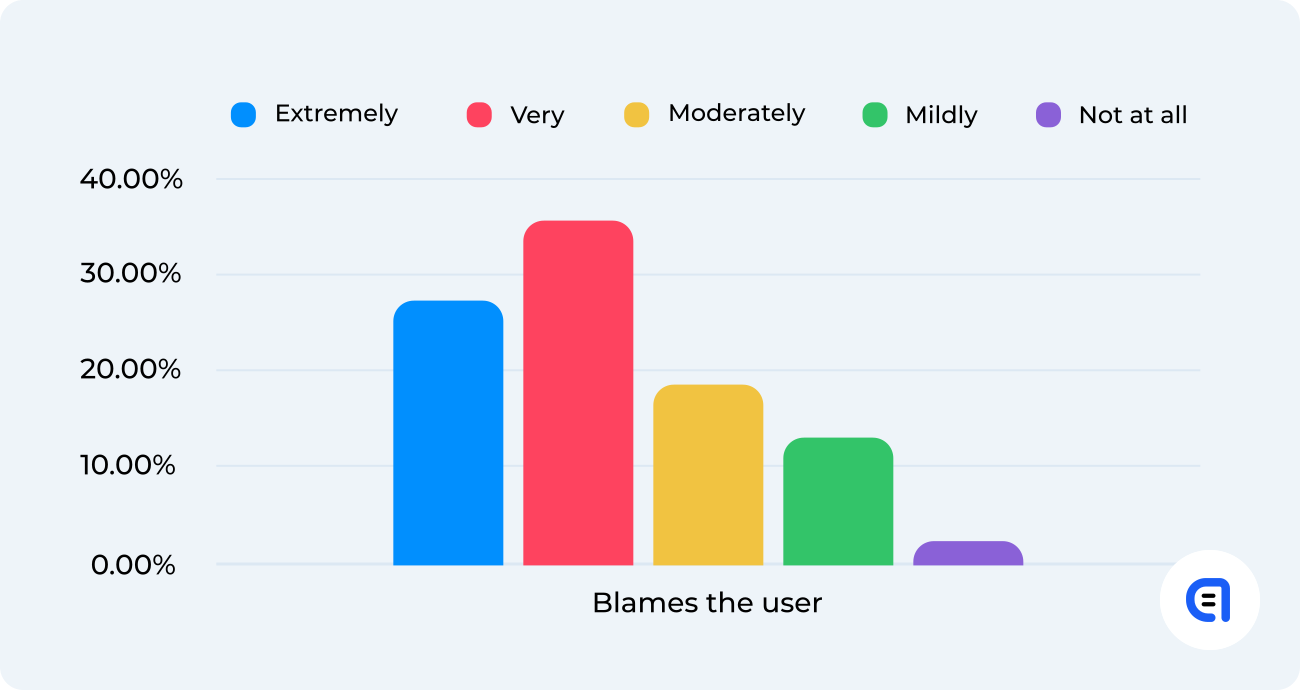The width and height of the screenshot is (1300, 690).
Task: Click the yellow Moderately bar
Action: (x=708, y=475)
